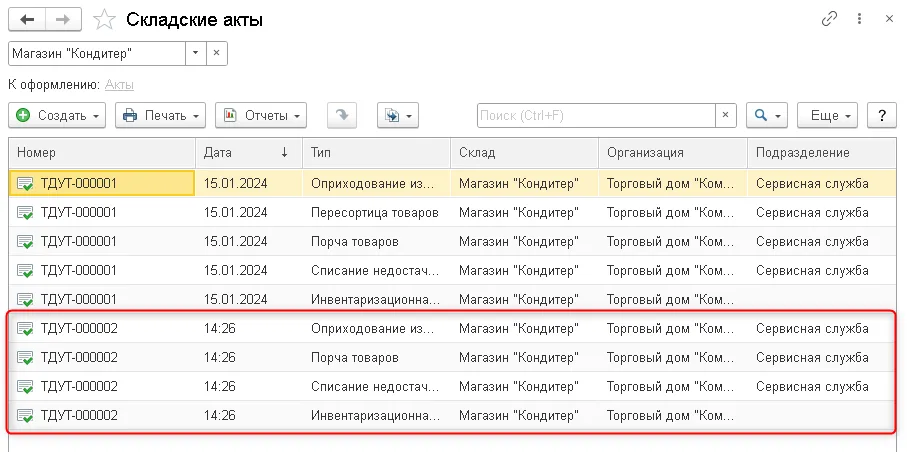Click Торговый дом "Ком... in Пересортица row
907x452 pixels.
click(x=670, y=212)
